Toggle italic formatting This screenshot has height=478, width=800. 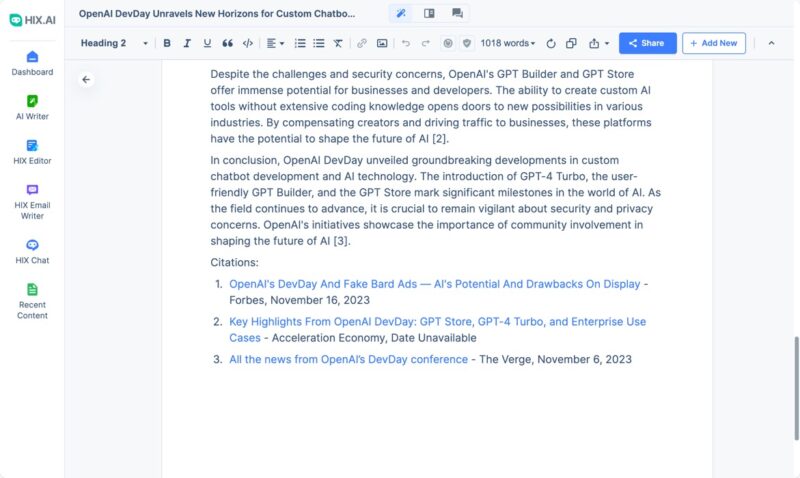tap(187, 43)
